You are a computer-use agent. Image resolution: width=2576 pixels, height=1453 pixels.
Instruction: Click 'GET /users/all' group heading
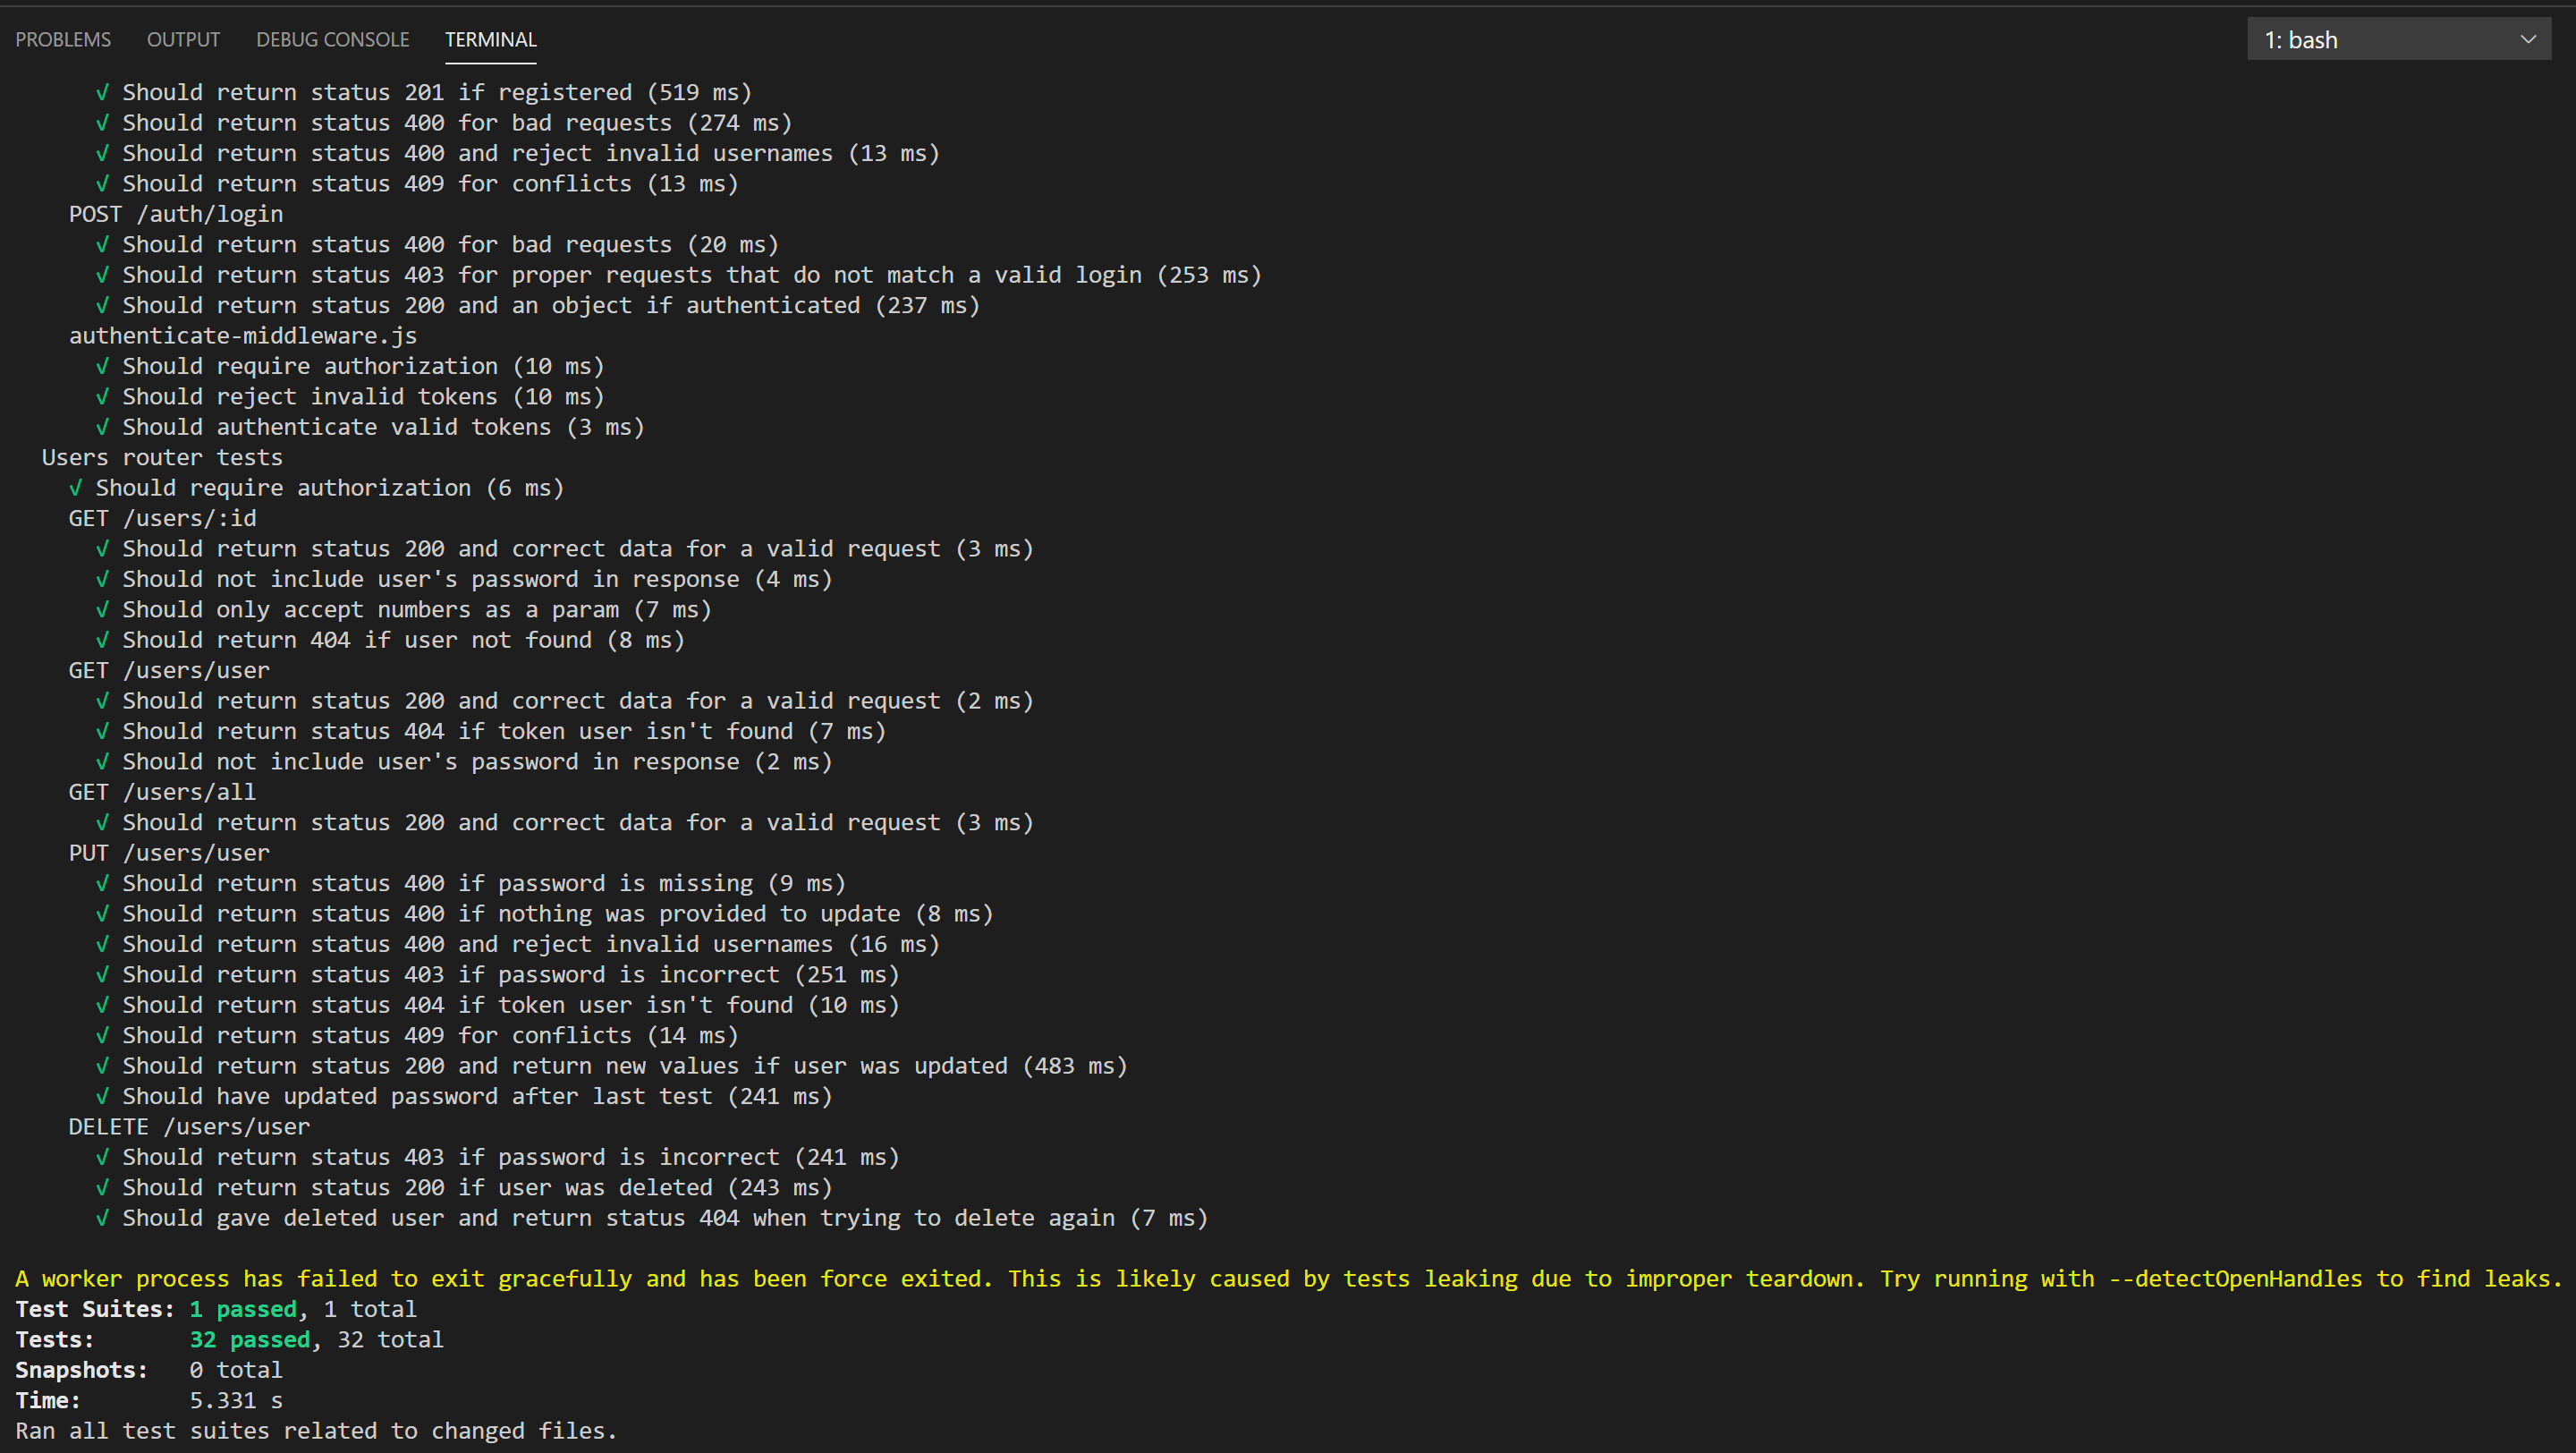point(162,792)
